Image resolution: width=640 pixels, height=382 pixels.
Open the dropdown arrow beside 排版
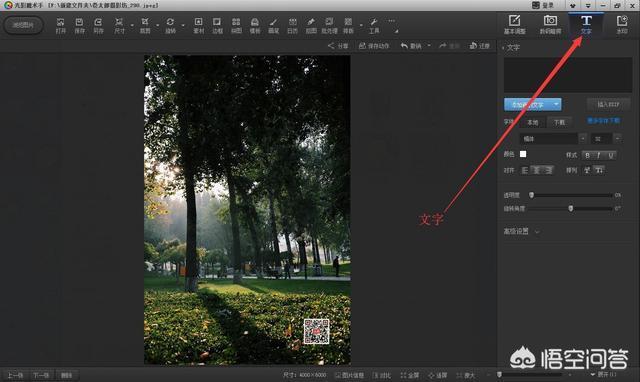[361, 26]
